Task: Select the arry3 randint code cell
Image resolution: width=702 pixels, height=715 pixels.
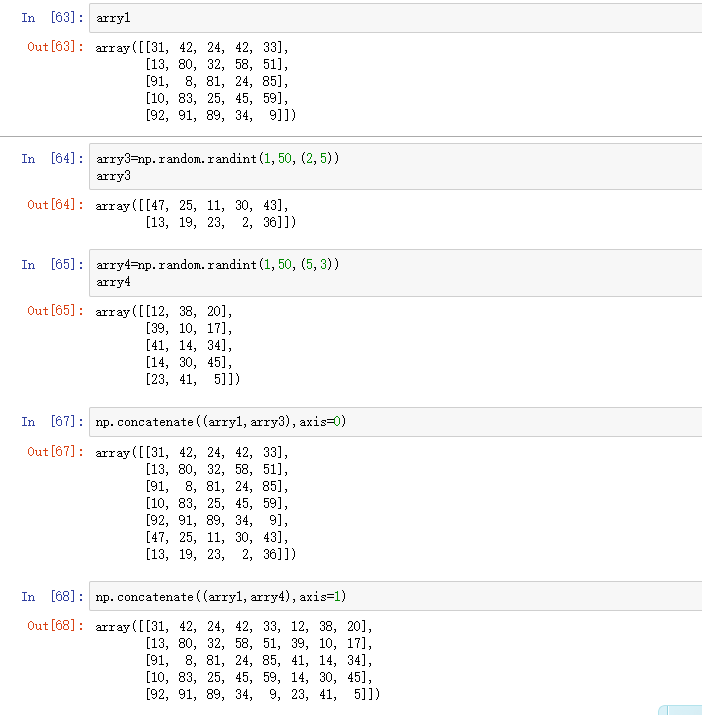Action: click(x=395, y=166)
